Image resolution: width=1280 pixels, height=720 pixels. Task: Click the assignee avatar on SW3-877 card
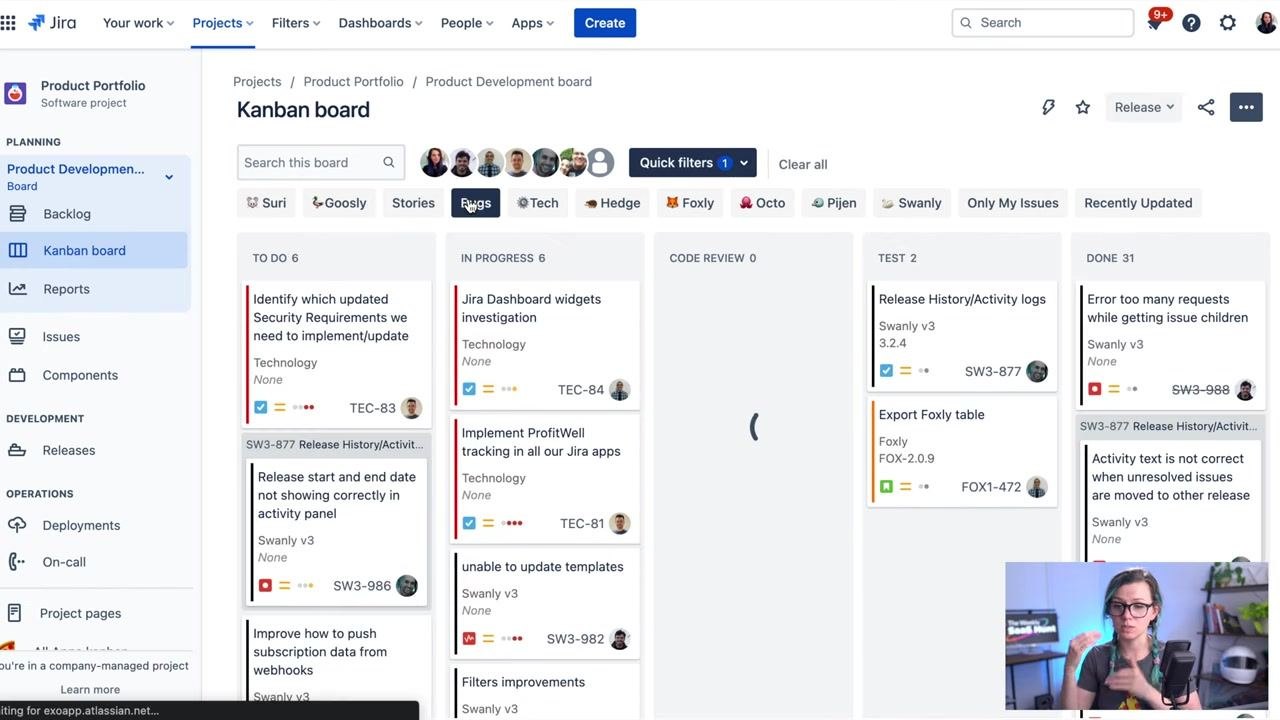(1037, 371)
